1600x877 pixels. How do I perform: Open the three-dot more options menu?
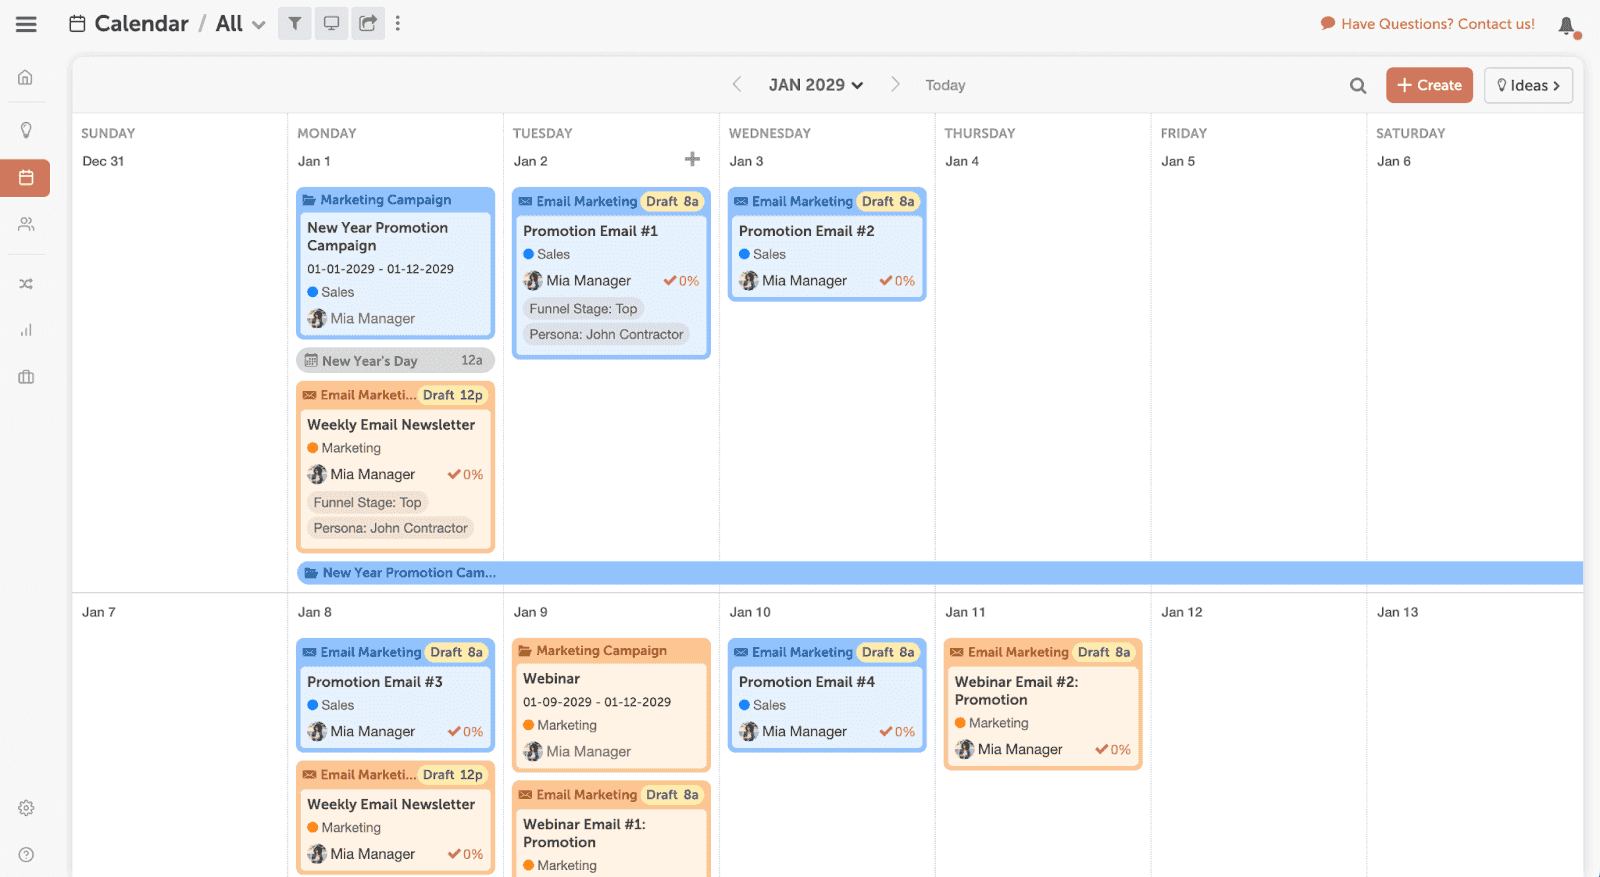tap(398, 23)
